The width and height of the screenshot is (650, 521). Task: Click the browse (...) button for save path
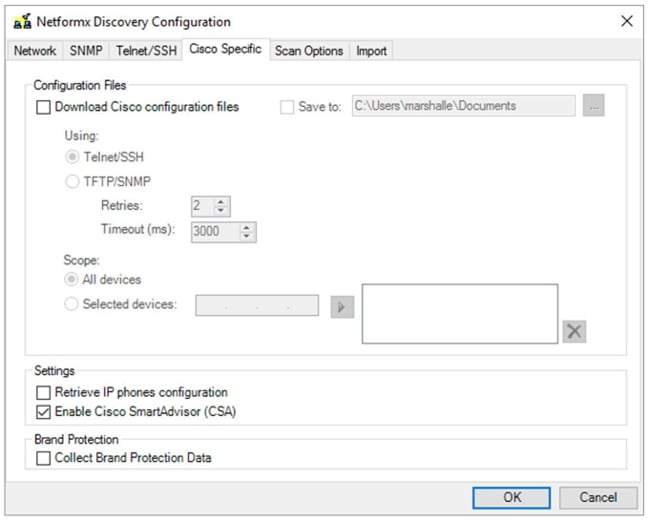pos(594,106)
